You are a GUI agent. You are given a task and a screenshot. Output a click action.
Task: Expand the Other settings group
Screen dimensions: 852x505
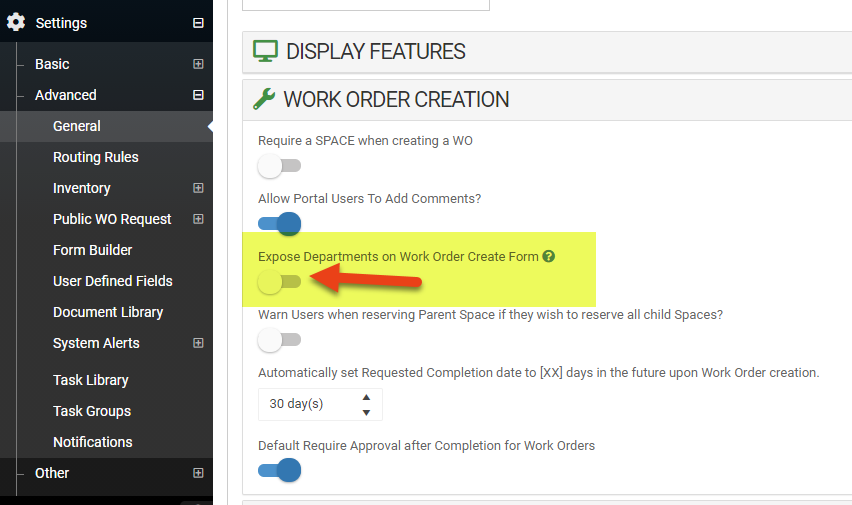click(x=198, y=473)
